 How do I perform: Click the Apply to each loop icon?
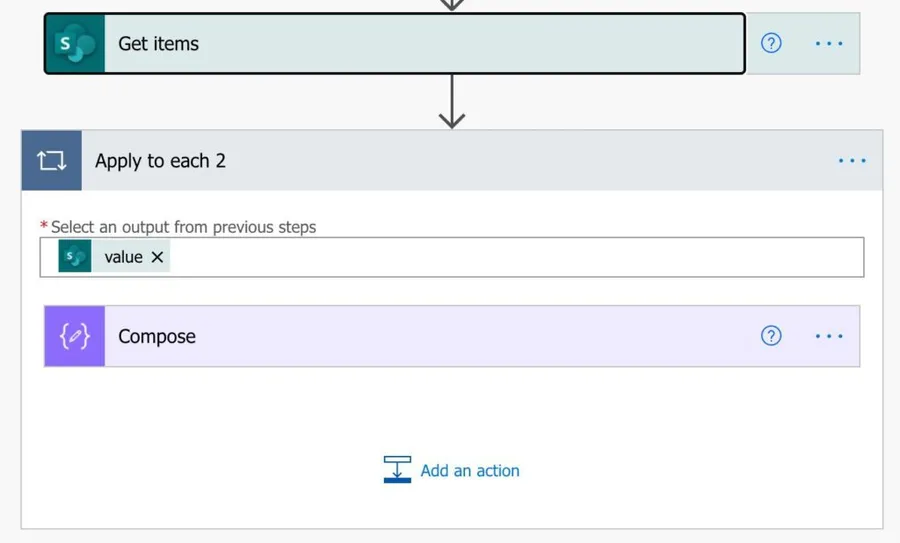[52, 161]
